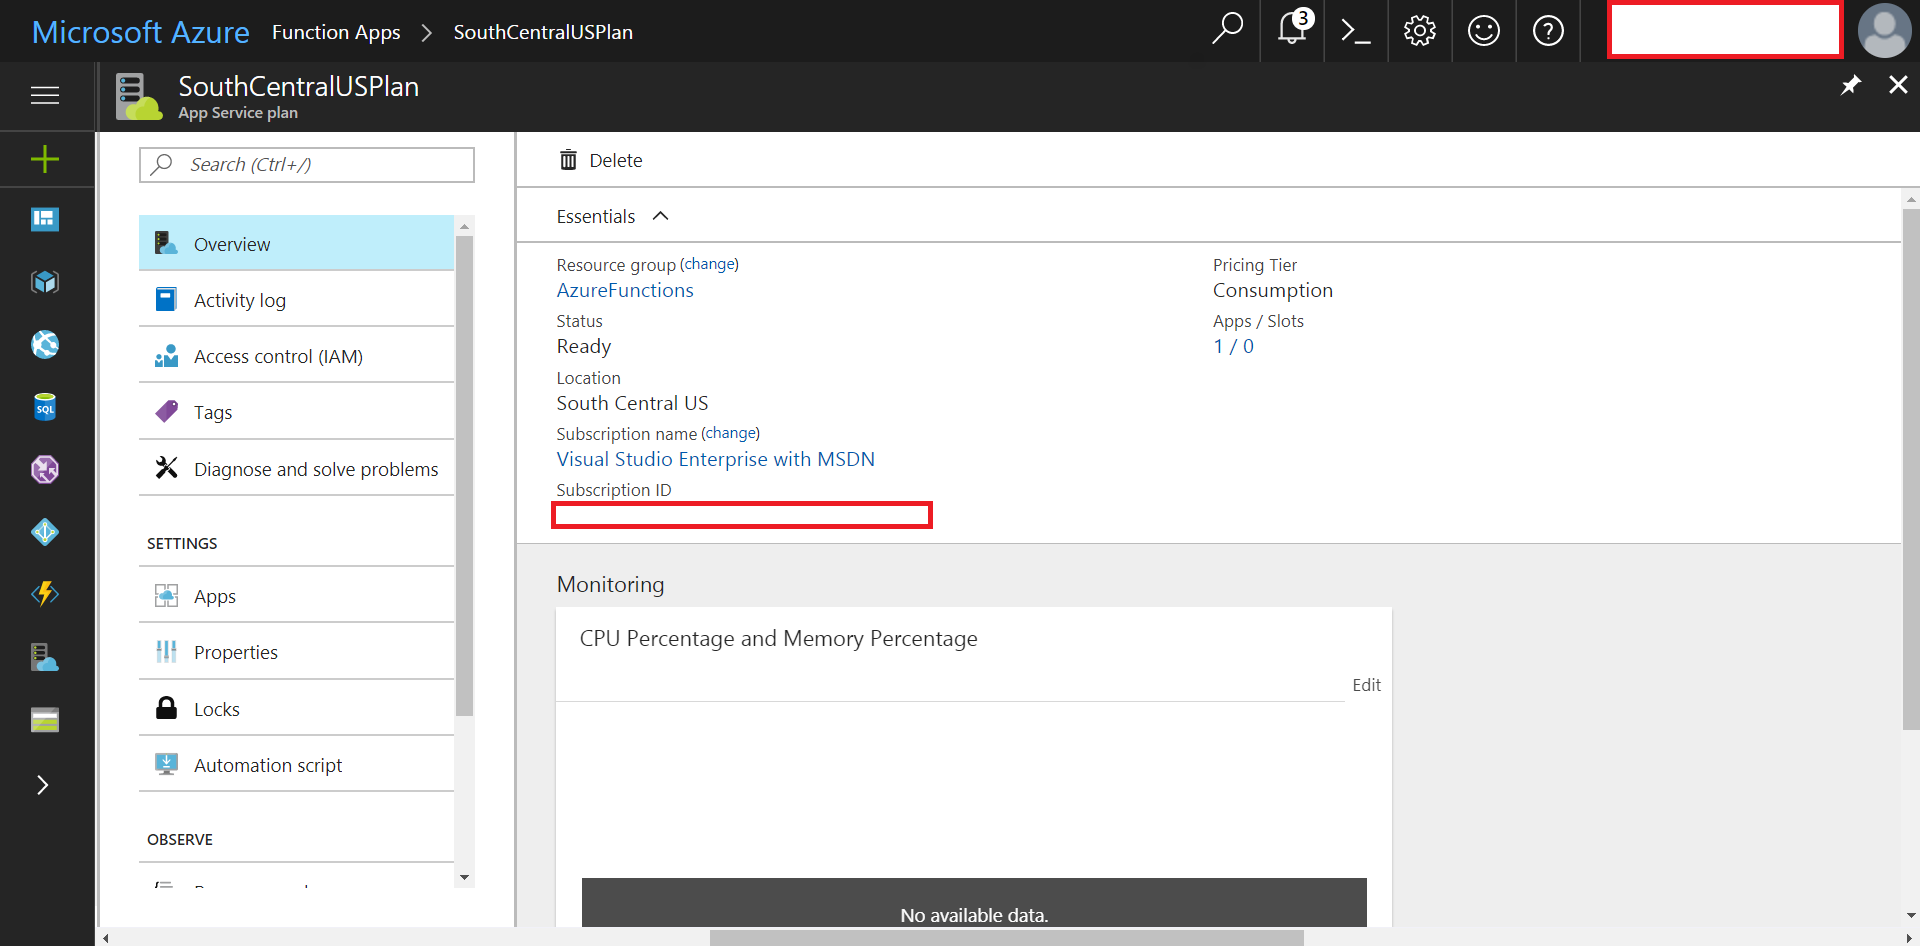The width and height of the screenshot is (1920, 946).
Task: Select Overview in the resource menu
Action: click(296, 243)
